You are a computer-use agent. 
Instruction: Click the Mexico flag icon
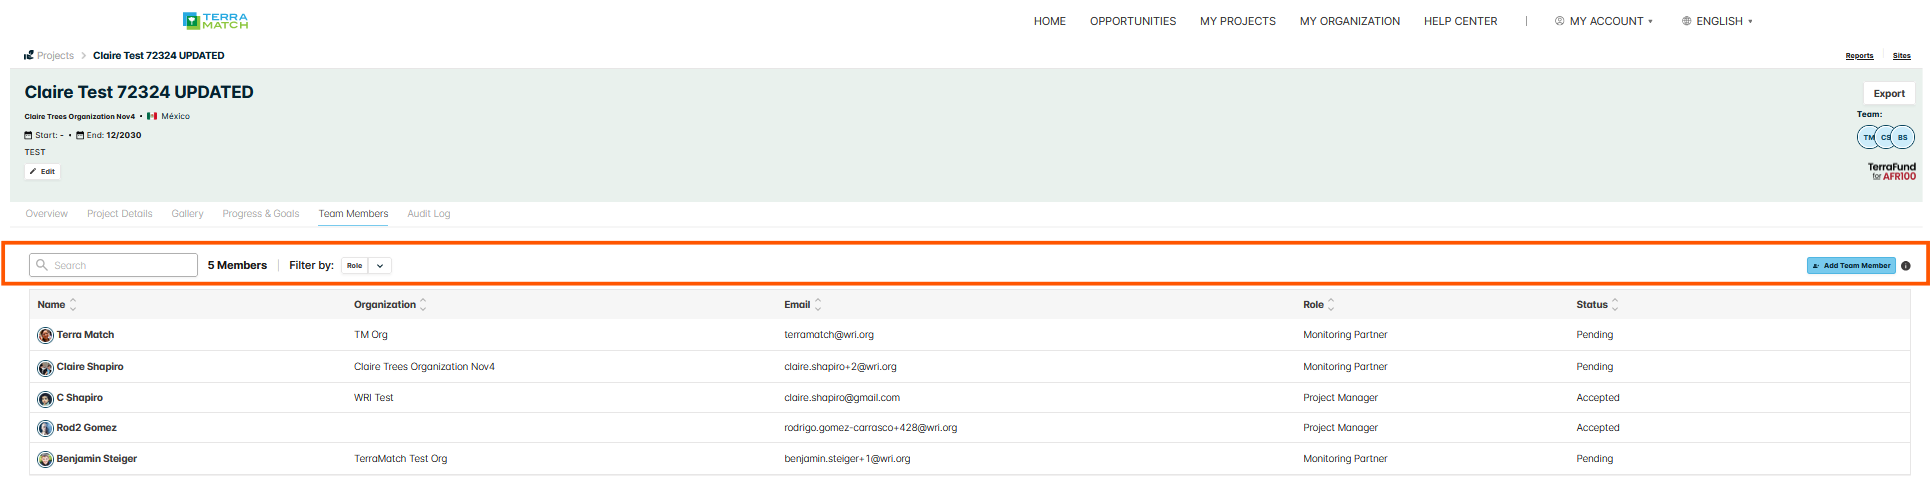point(152,116)
